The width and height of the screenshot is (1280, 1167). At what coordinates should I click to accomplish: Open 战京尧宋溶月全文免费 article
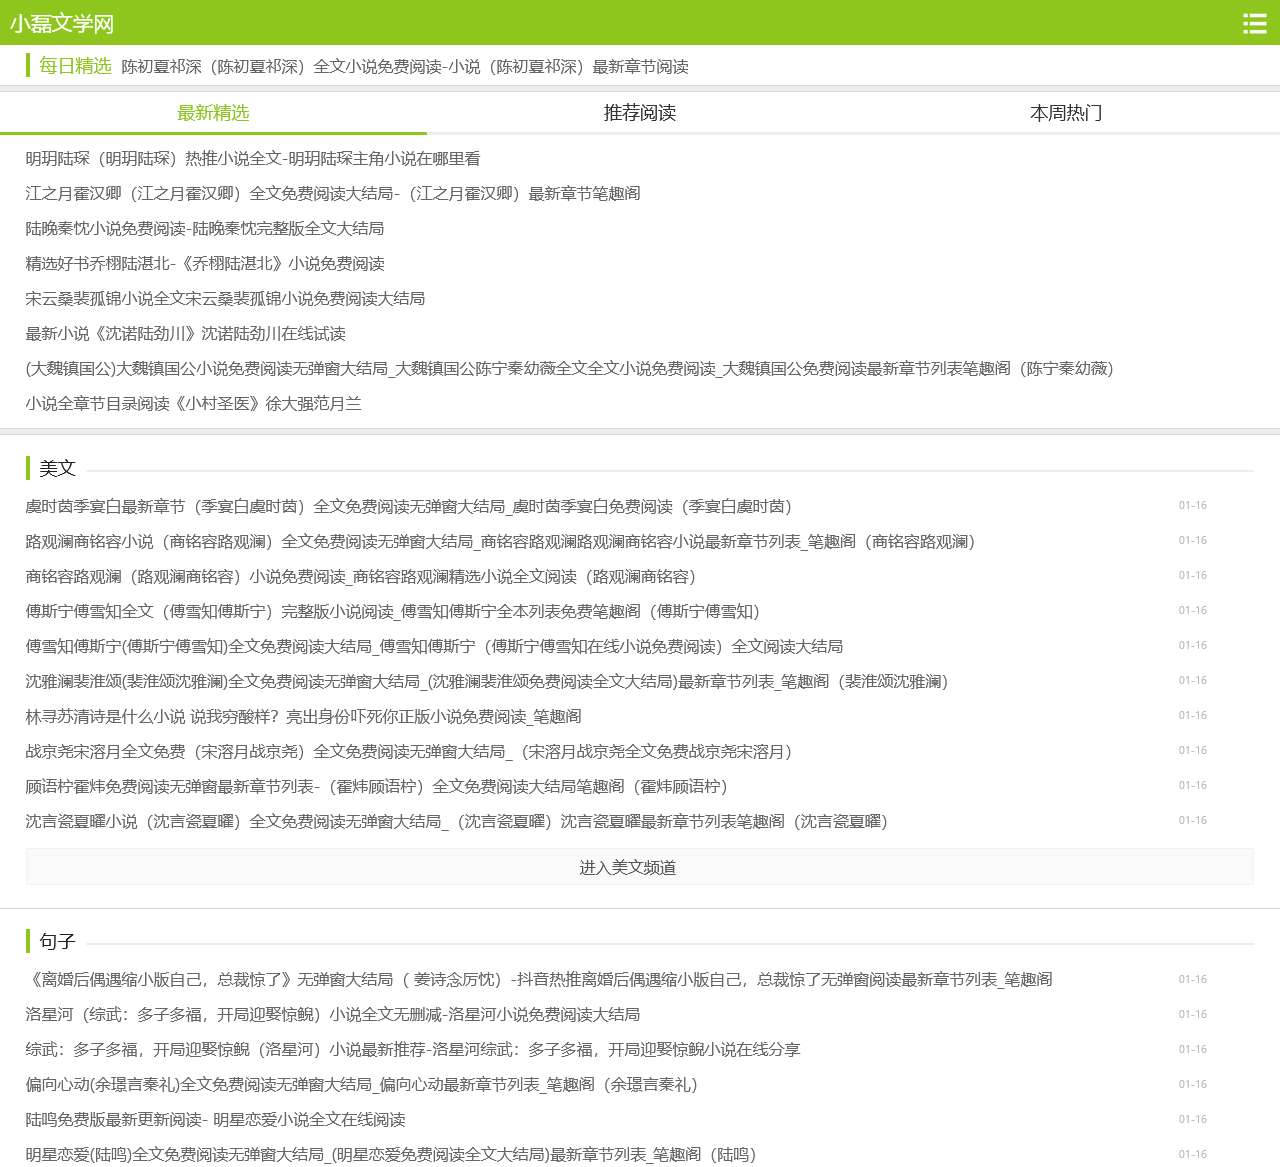[409, 752]
